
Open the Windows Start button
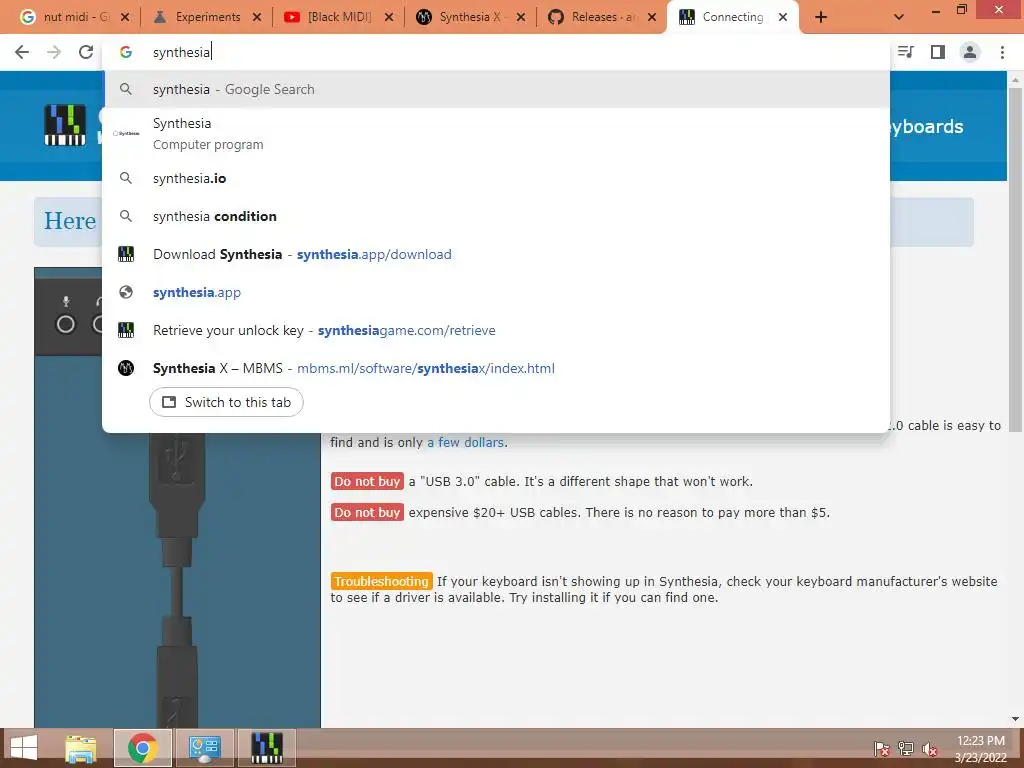(24, 748)
